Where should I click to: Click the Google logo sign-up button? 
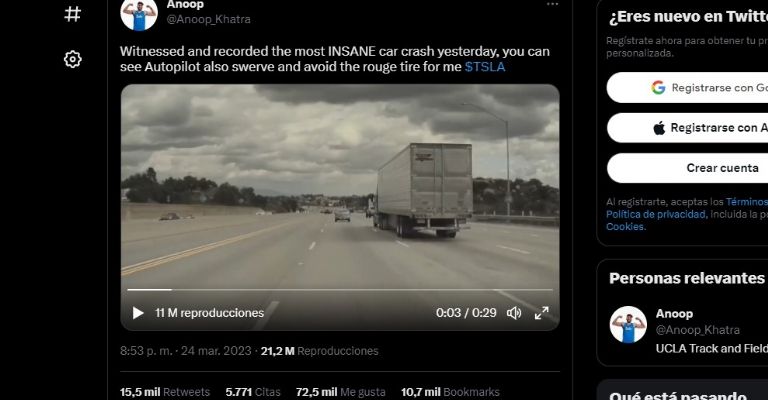[x=687, y=88]
